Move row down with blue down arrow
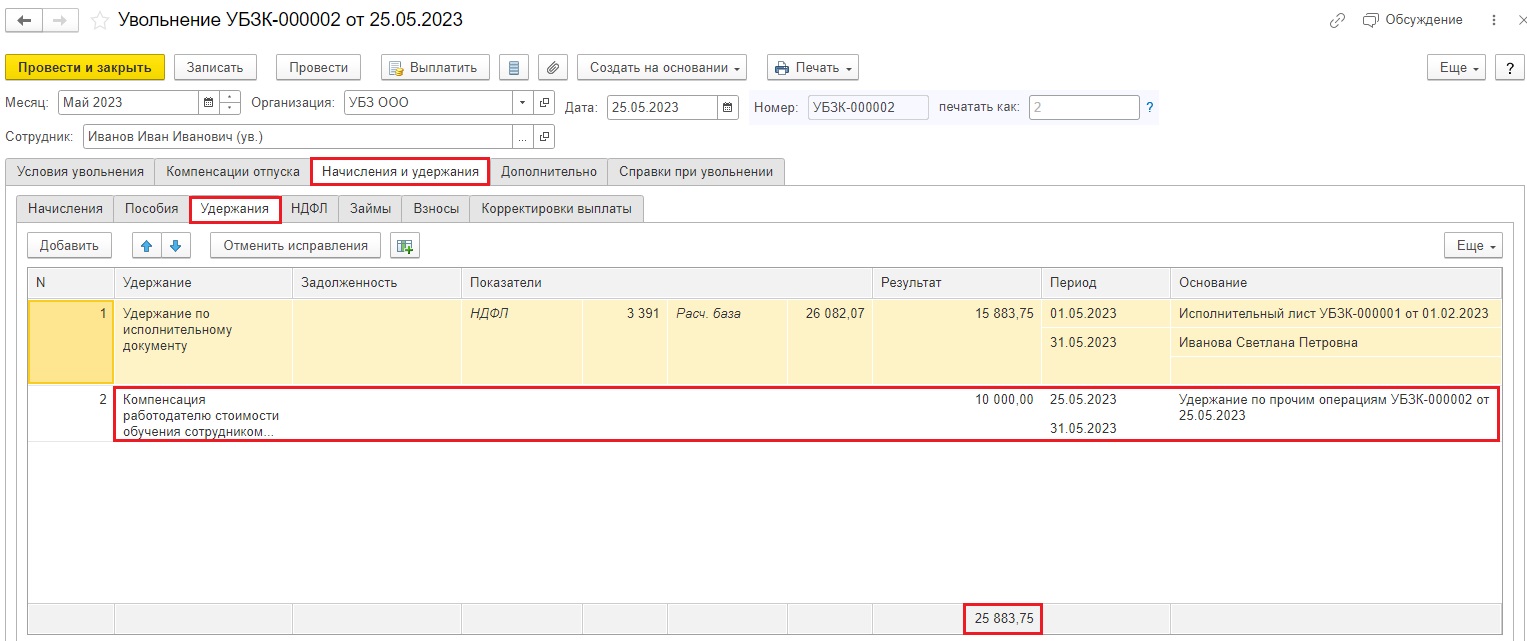This screenshot has width=1527, height=641. click(175, 245)
